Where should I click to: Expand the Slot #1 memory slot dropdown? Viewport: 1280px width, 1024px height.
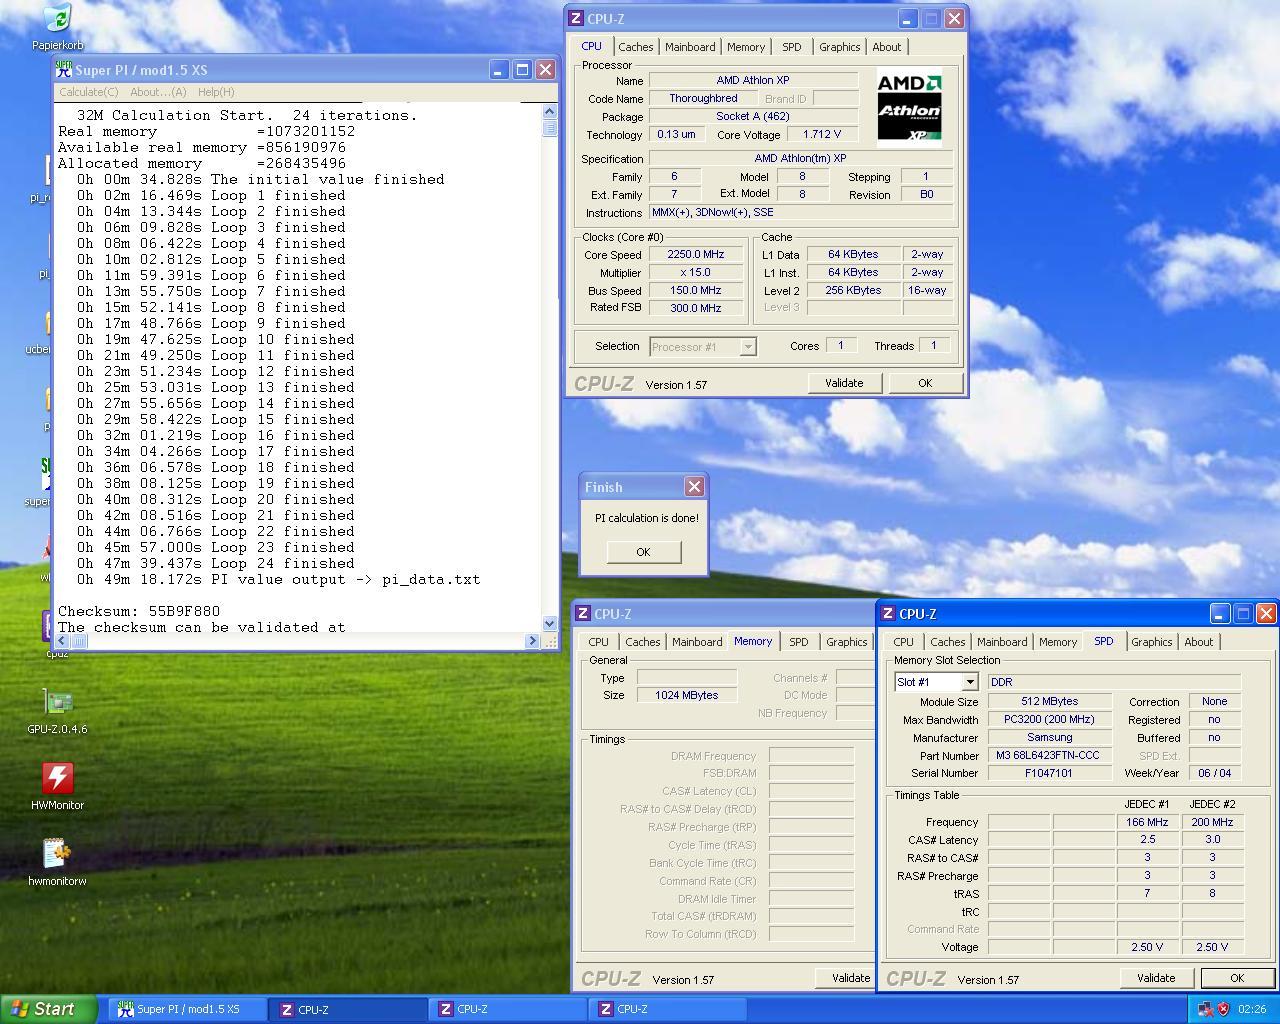969,681
